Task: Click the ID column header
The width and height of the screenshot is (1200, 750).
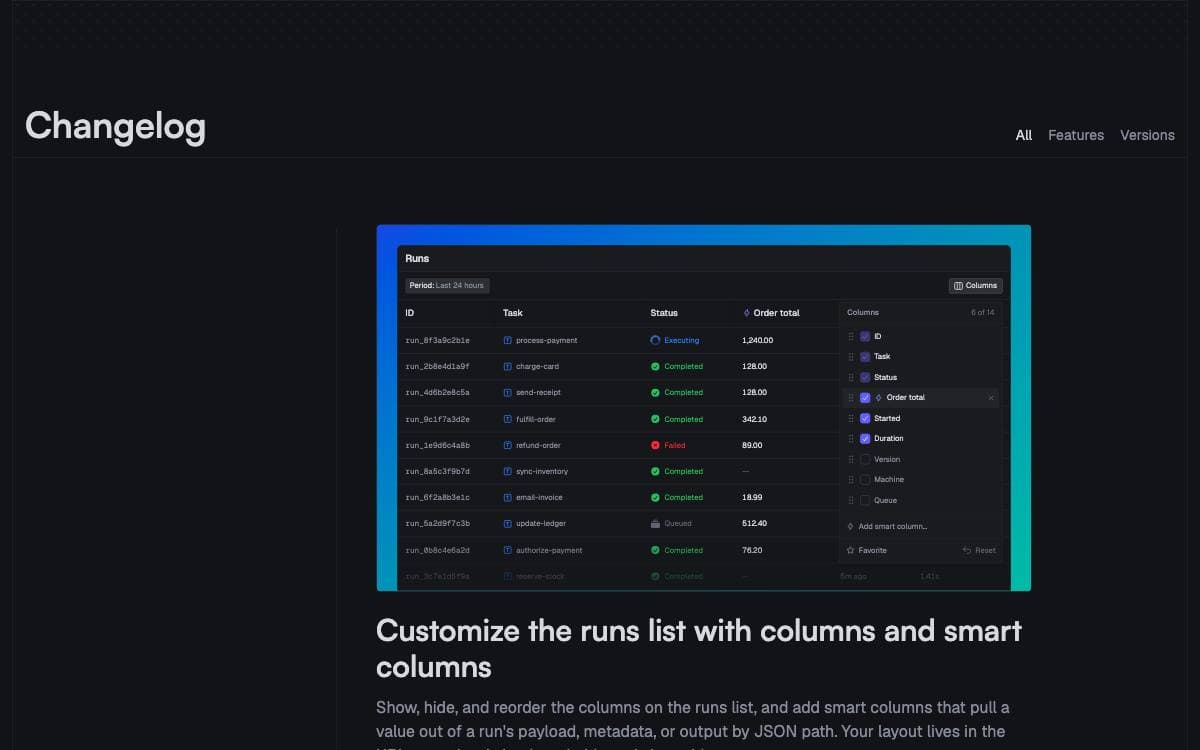Action: (x=409, y=313)
